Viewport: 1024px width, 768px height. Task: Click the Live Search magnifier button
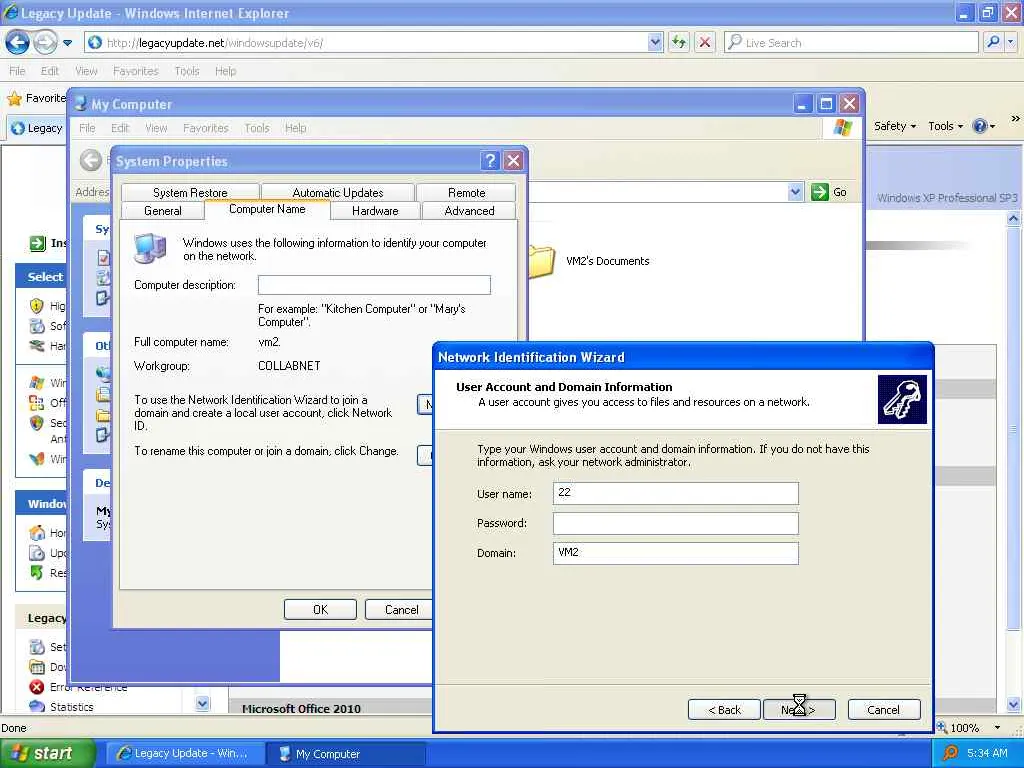993,42
